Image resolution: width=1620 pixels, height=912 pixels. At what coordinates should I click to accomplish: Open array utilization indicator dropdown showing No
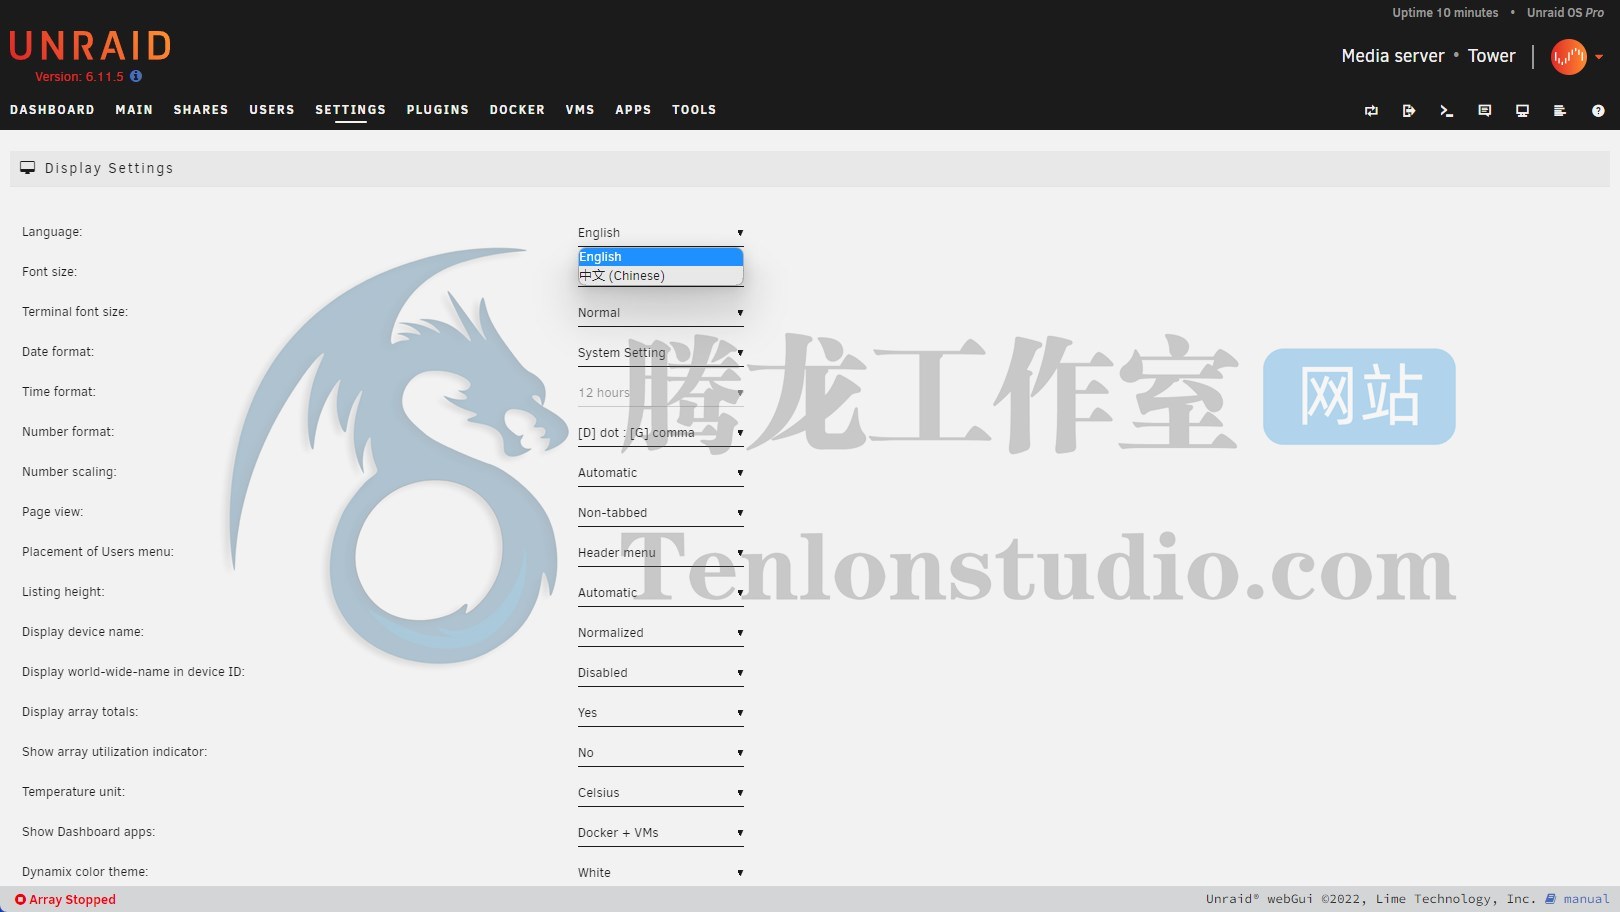(x=660, y=753)
